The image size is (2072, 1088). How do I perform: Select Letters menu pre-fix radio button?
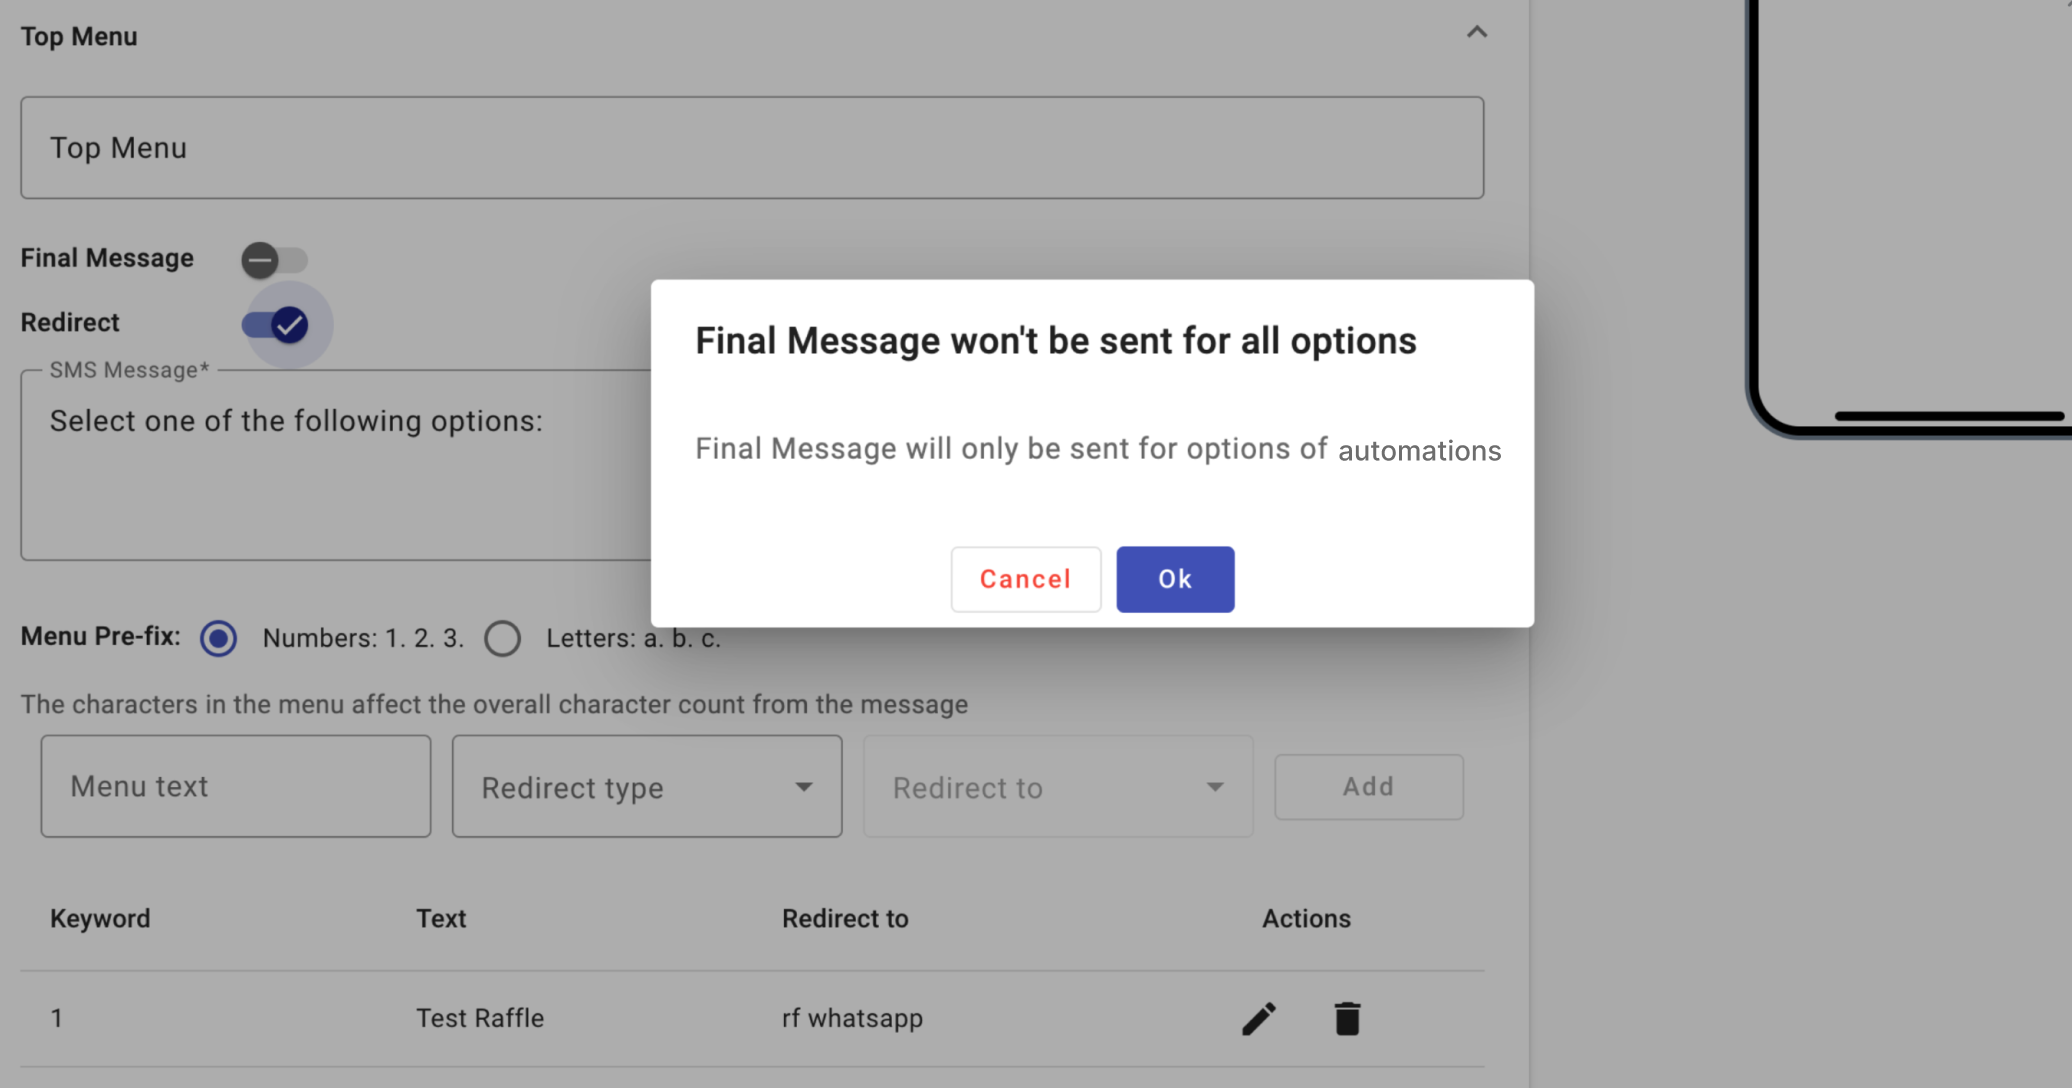tap(502, 638)
